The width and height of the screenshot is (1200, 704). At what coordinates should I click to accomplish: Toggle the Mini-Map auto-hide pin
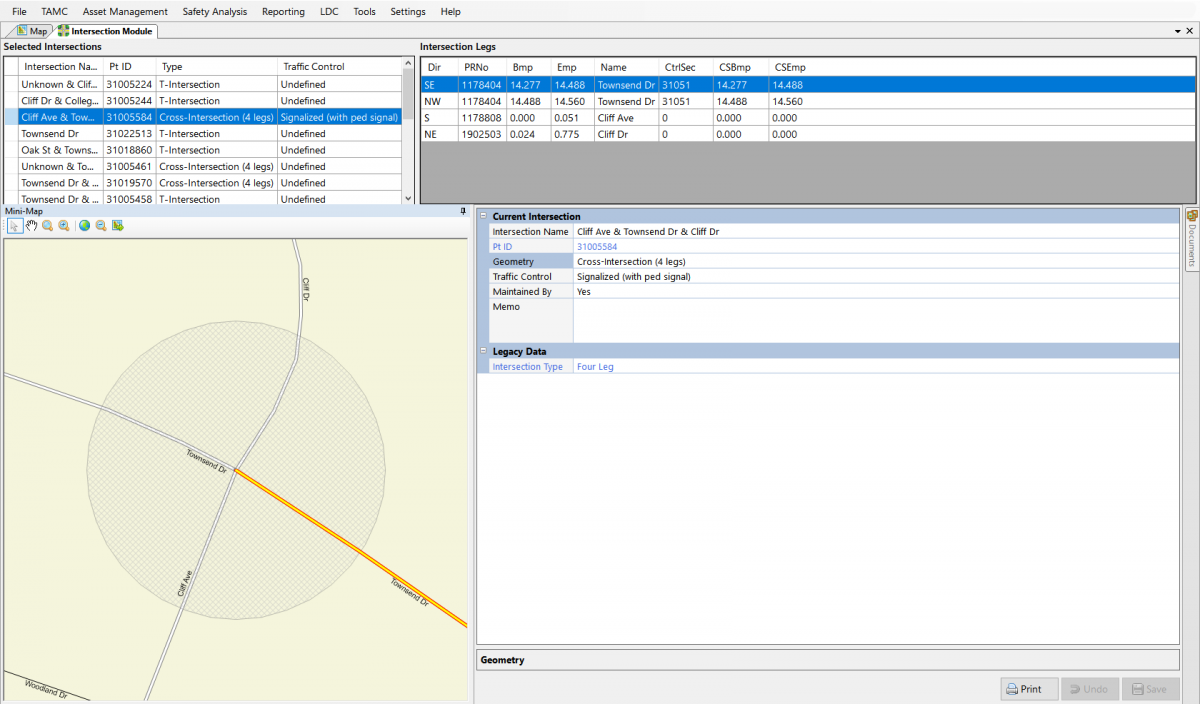coord(463,211)
